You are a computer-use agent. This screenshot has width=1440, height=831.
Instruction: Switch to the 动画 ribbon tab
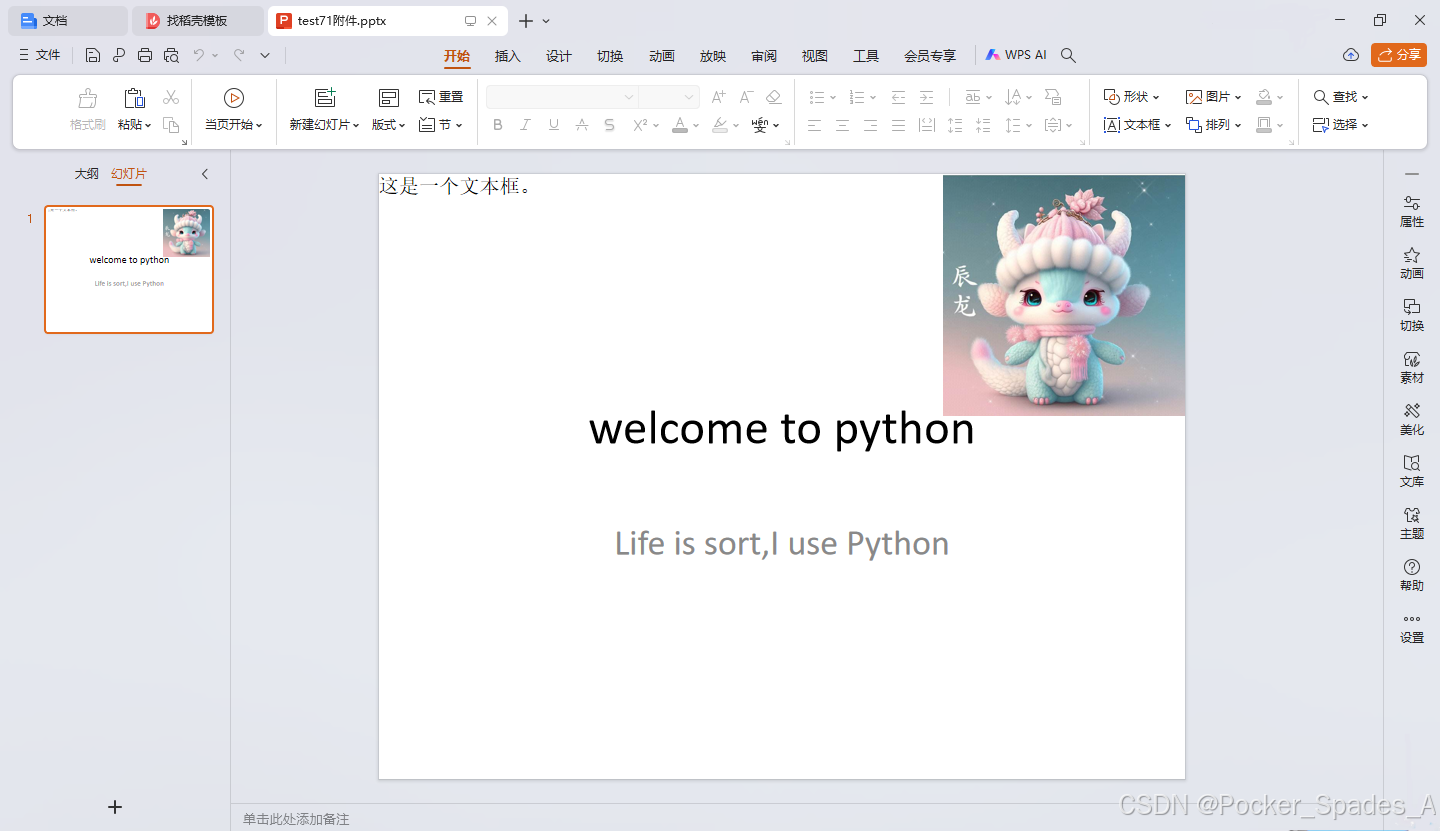tap(662, 56)
